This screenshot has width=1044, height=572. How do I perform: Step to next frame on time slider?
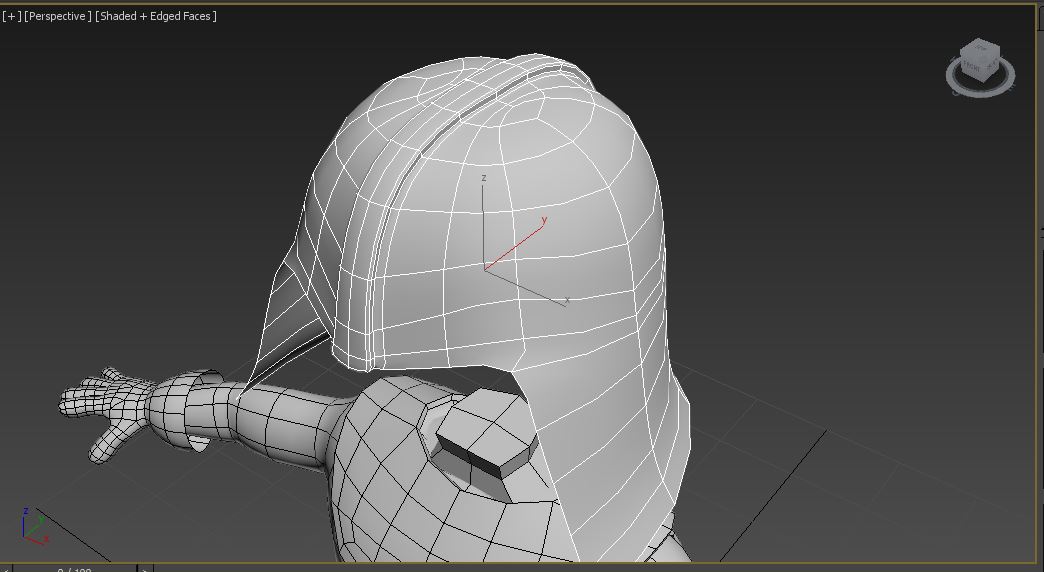pos(144,568)
